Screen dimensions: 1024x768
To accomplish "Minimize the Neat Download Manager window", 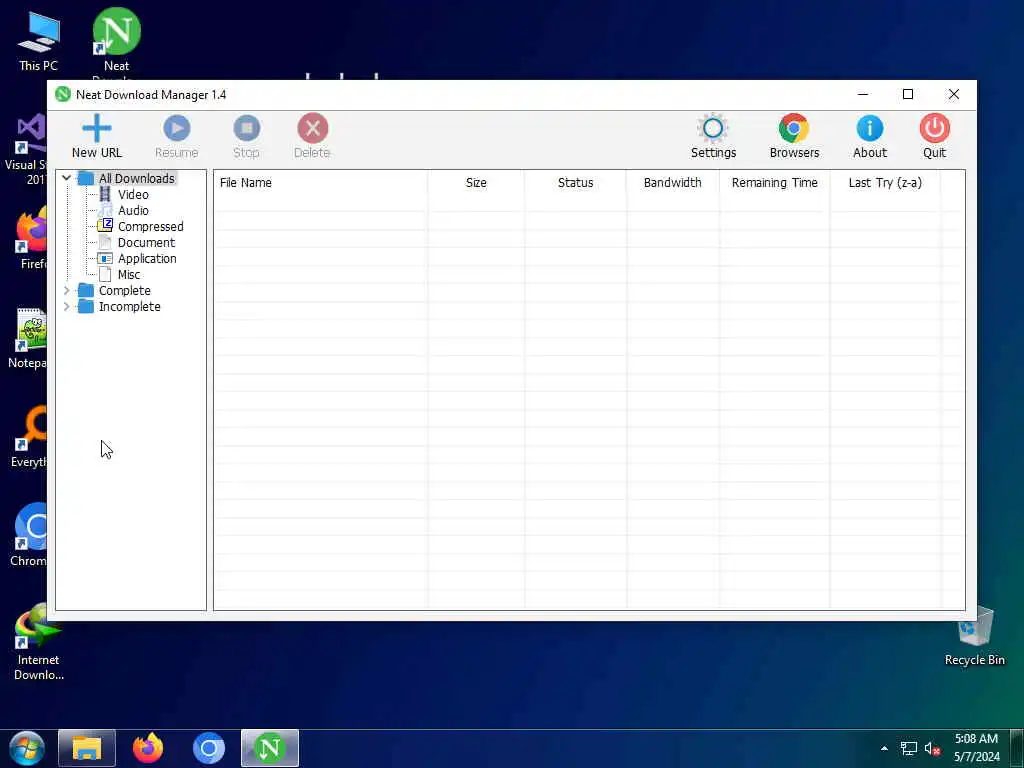I will point(863,95).
